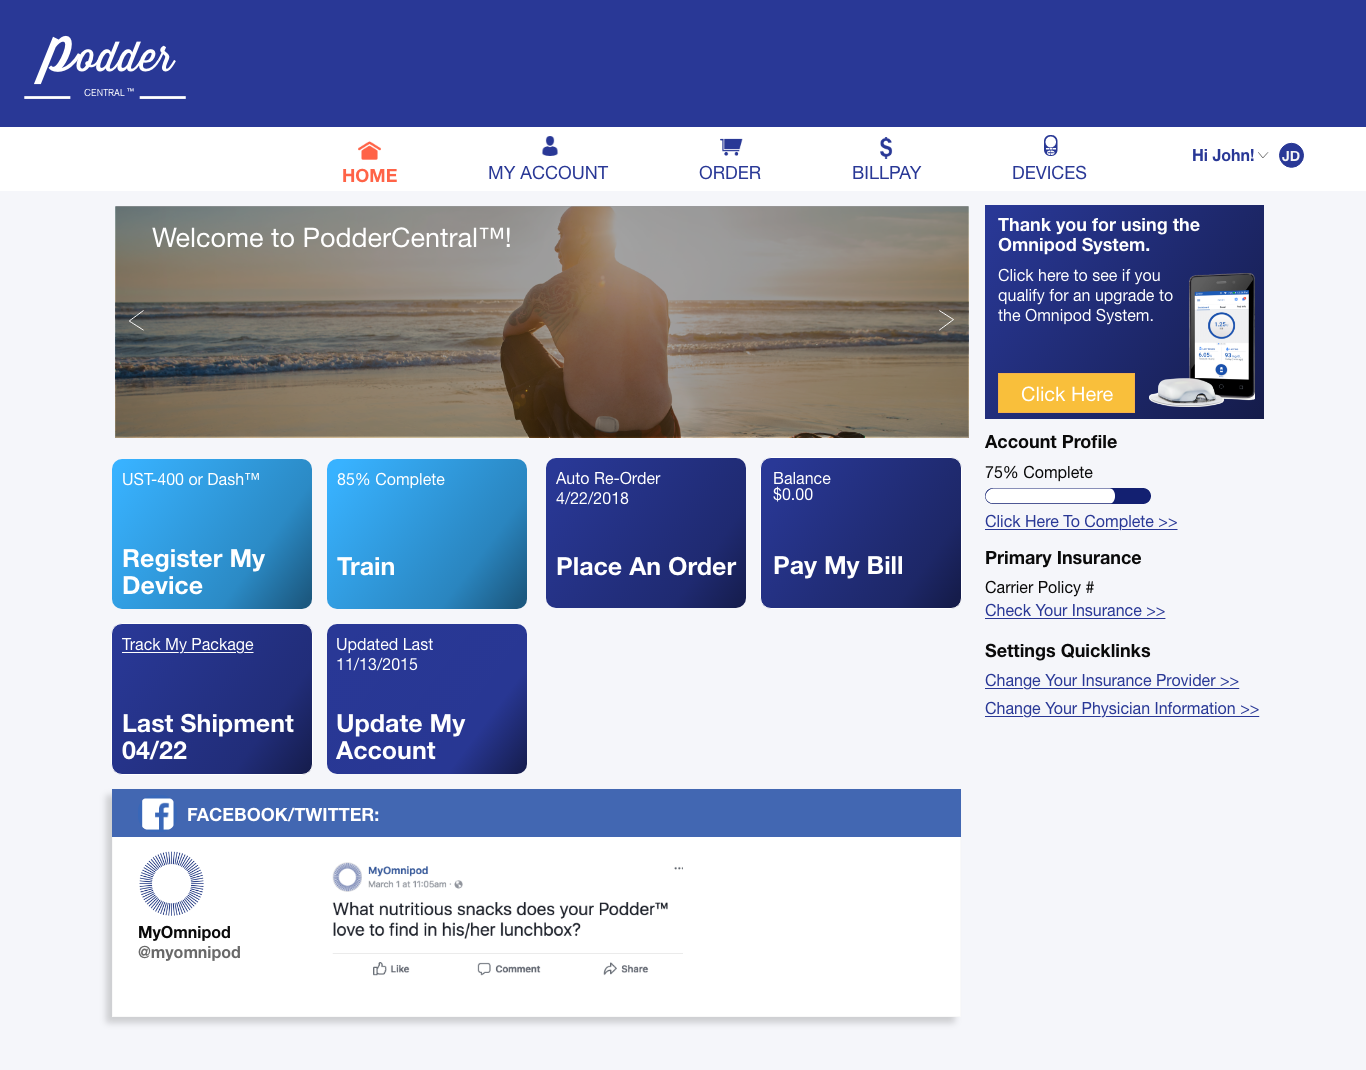Click the @myomnipod handle
Screen dimensions: 1366x1070
click(x=189, y=953)
